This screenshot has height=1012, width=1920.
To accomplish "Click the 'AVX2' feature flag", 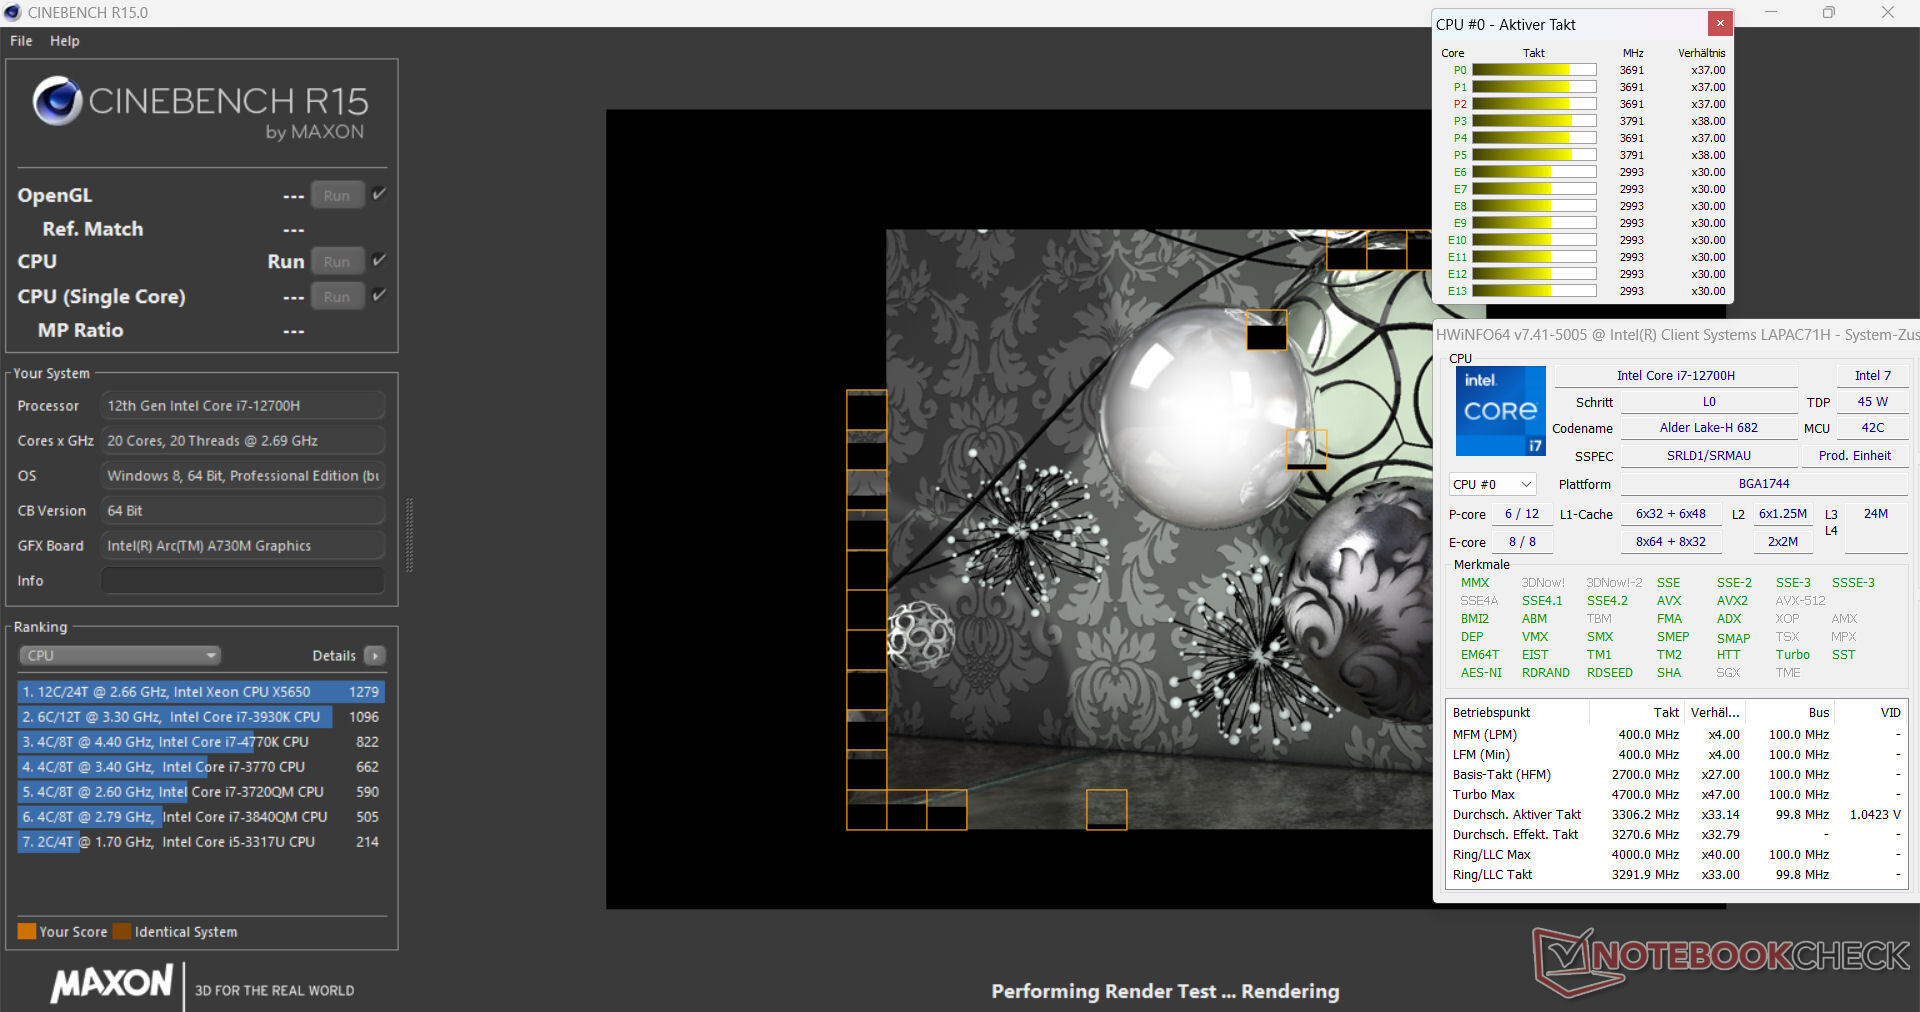I will [x=1732, y=601].
